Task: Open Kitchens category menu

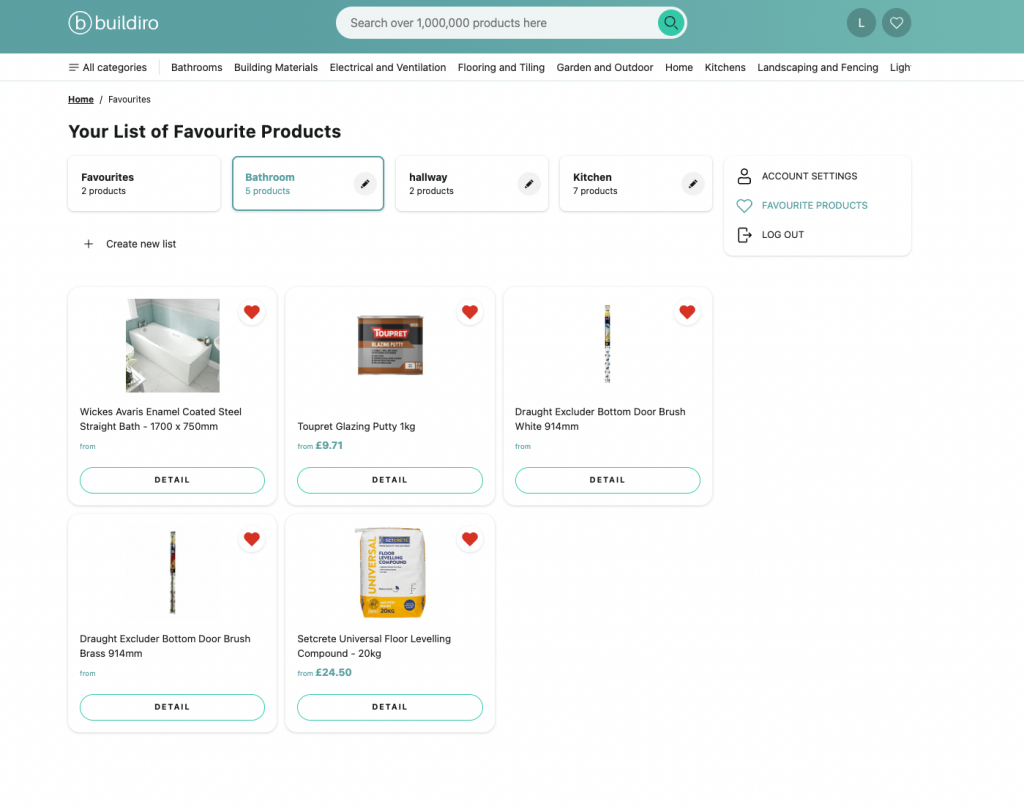Action: [725, 67]
